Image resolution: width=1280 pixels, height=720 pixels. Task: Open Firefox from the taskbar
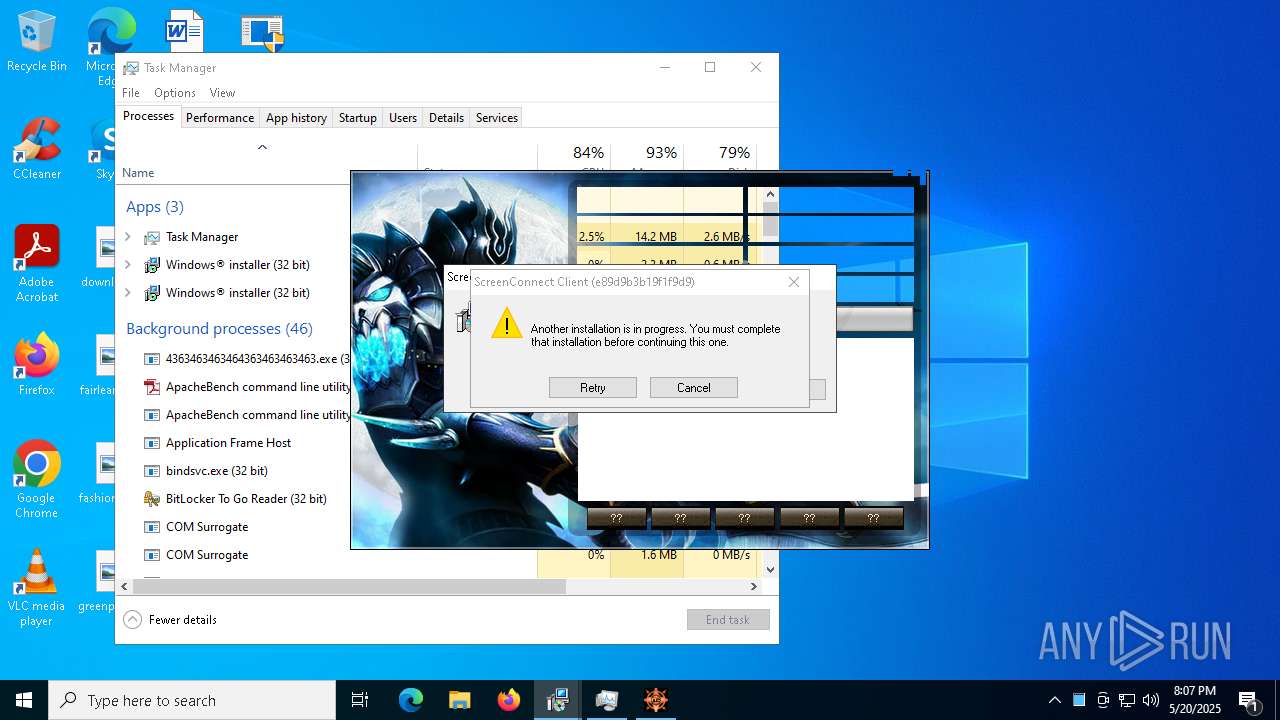(x=508, y=700)
